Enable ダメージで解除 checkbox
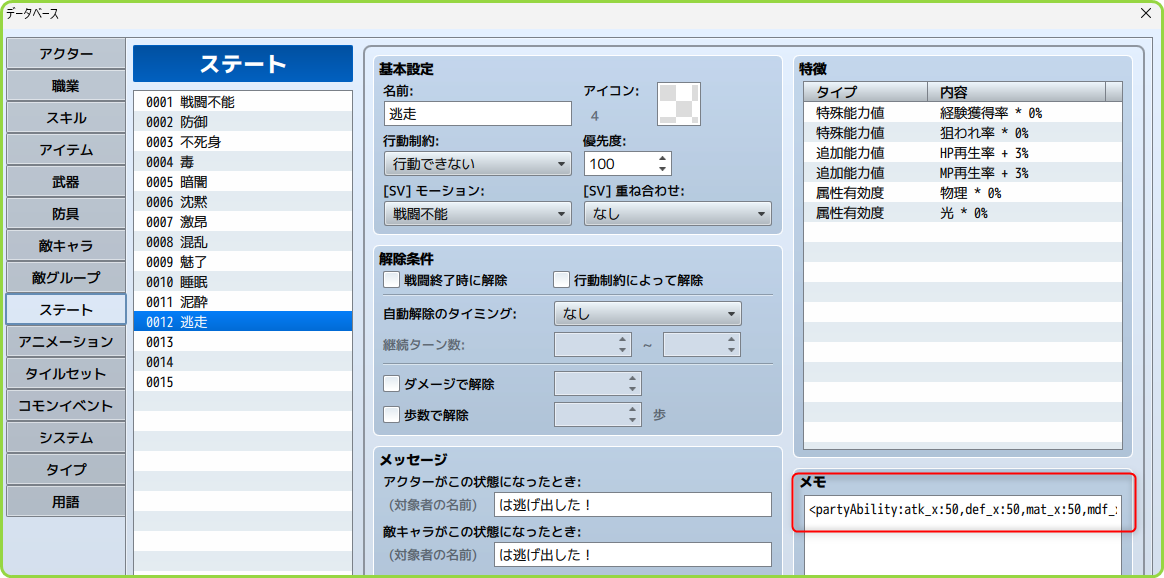 391,384
